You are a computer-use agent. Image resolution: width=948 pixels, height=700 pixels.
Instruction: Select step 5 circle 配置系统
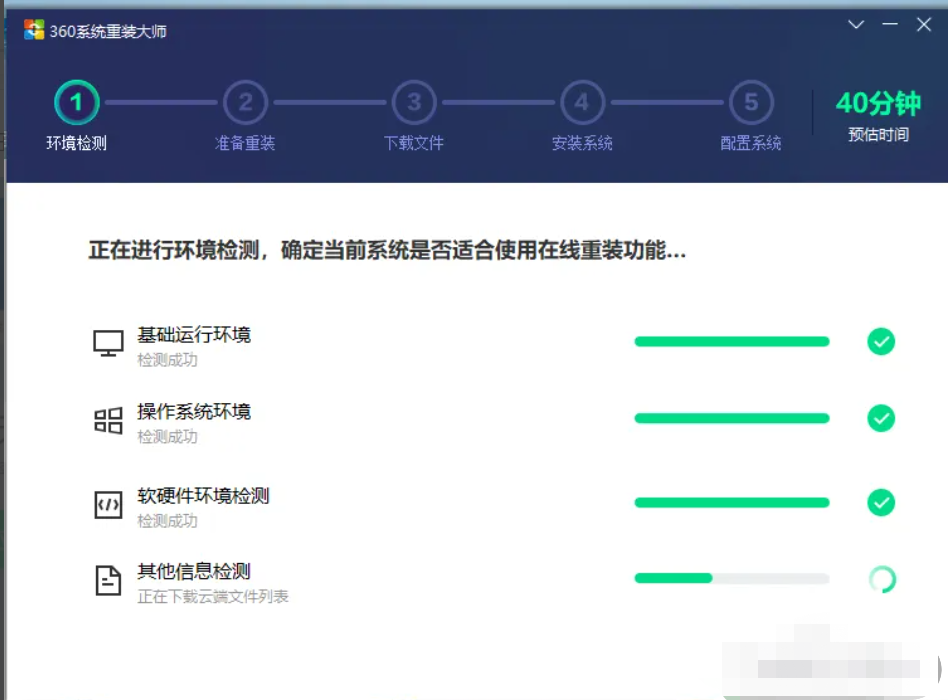751,102
